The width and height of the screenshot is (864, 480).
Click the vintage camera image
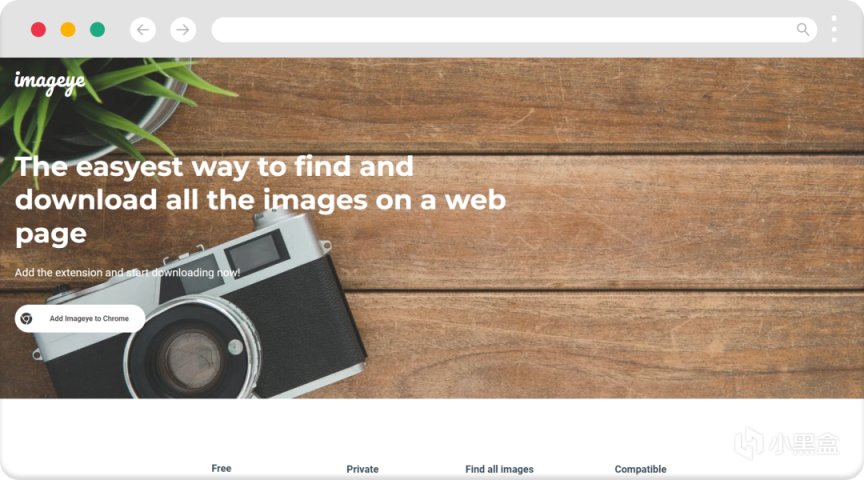coord(198,311)
